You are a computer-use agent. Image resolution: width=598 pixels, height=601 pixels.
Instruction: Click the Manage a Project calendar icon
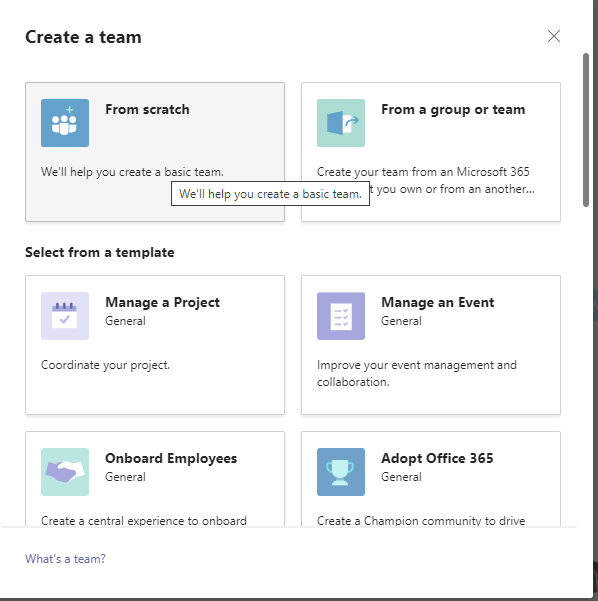65,316
